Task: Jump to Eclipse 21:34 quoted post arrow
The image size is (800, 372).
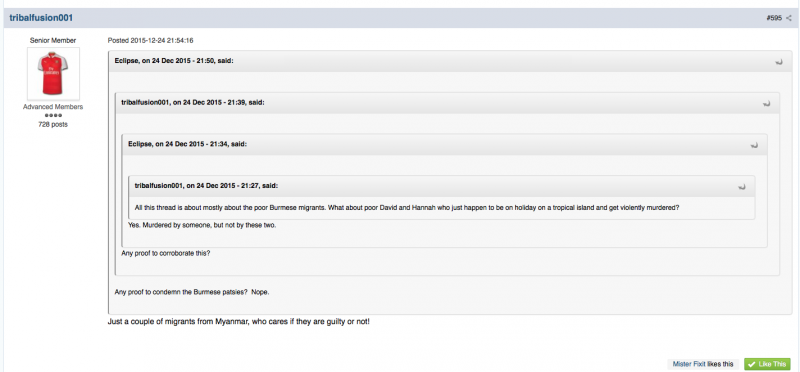Action: click(x=754, y=145)
